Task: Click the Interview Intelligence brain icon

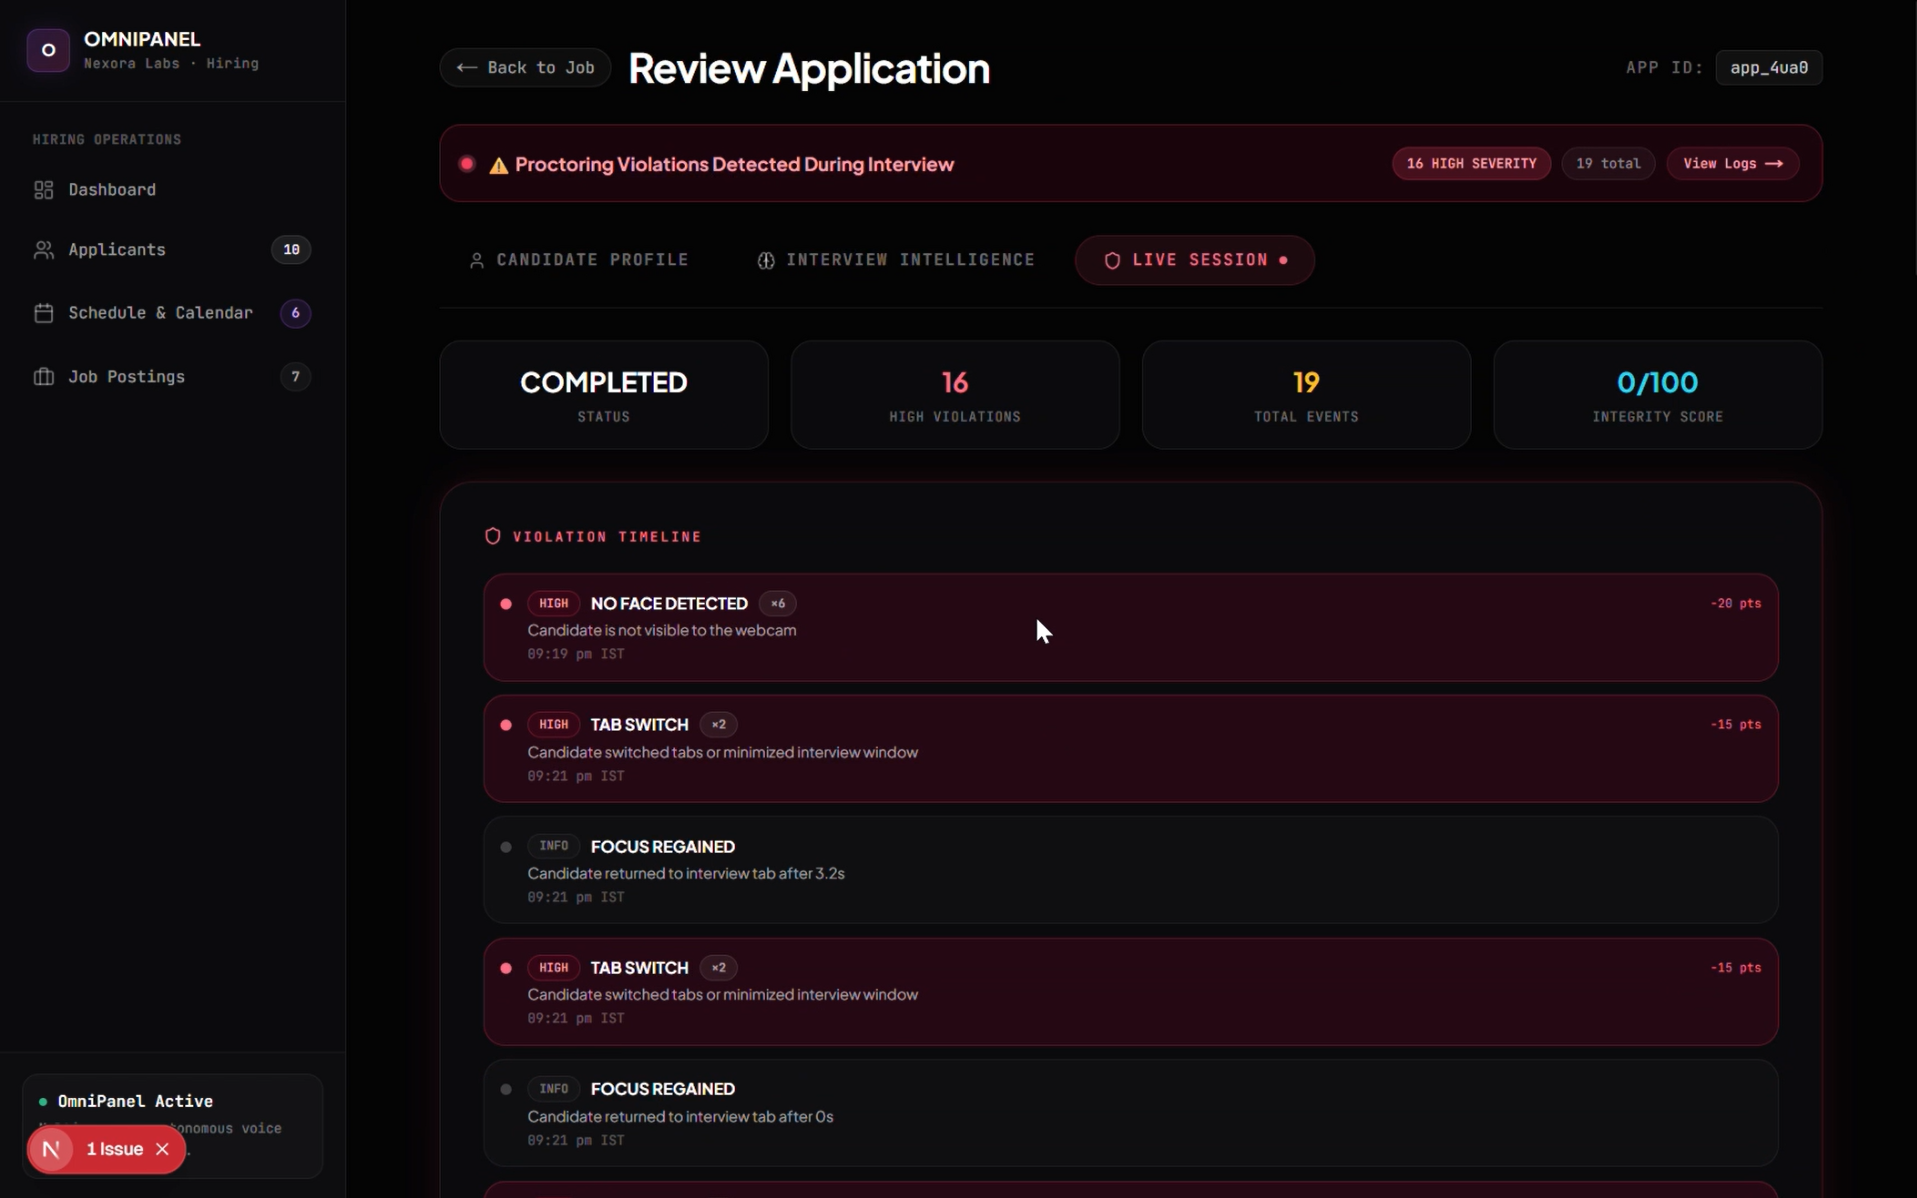Action: pos(766,261)
